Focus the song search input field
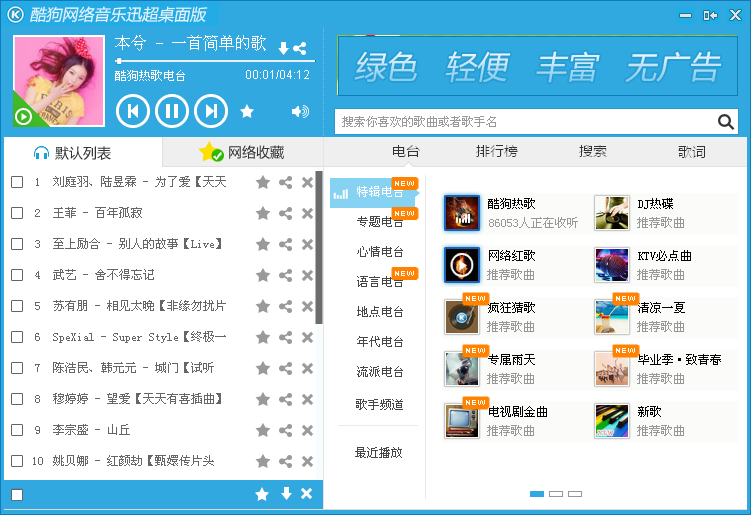The height and width of the screenshot is (515, 751). point(527,122)
